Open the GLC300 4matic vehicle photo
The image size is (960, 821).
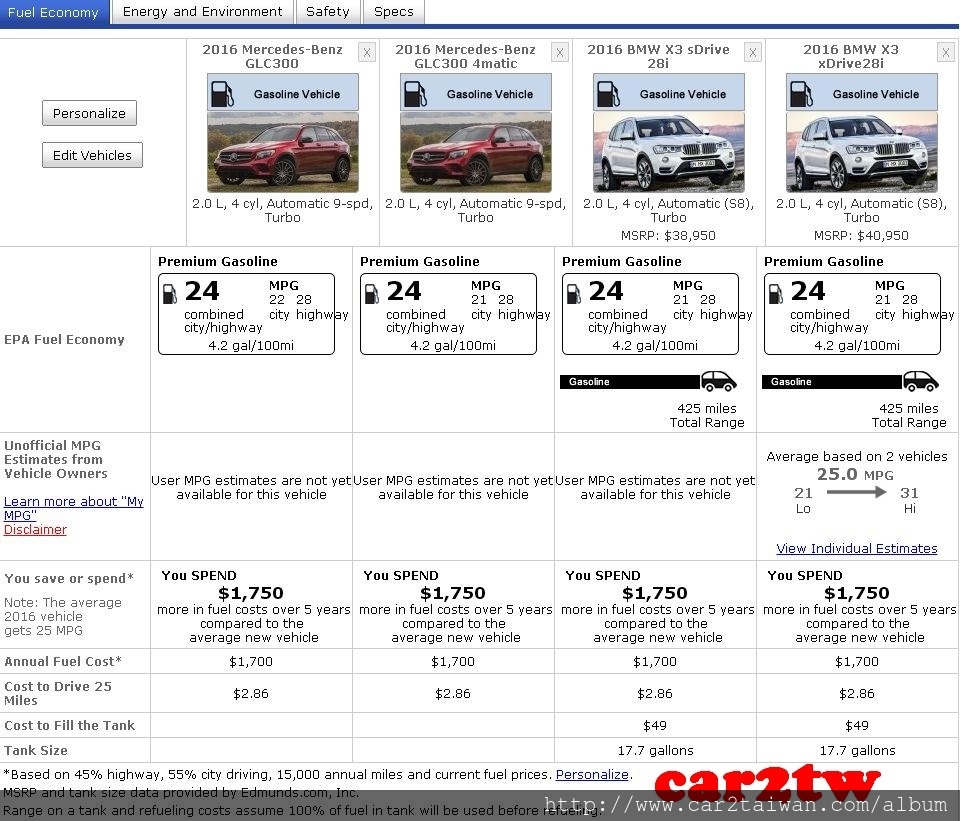[476, 152]
